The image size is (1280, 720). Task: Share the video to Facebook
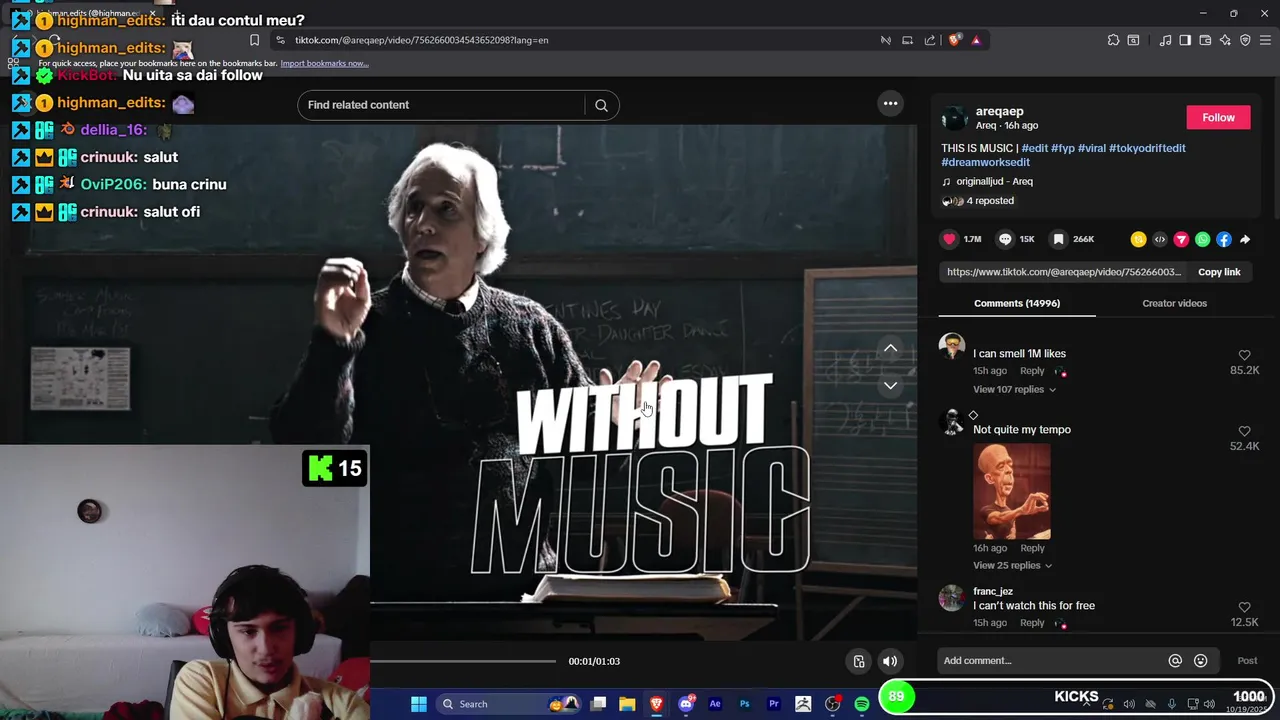[x=1224, y=239]
